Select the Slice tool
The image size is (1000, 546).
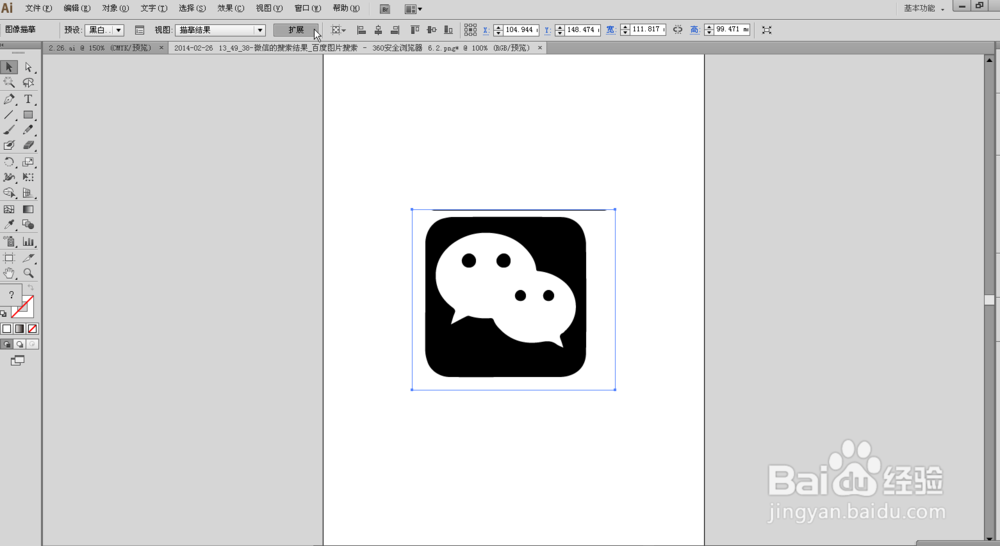(28, 258)
